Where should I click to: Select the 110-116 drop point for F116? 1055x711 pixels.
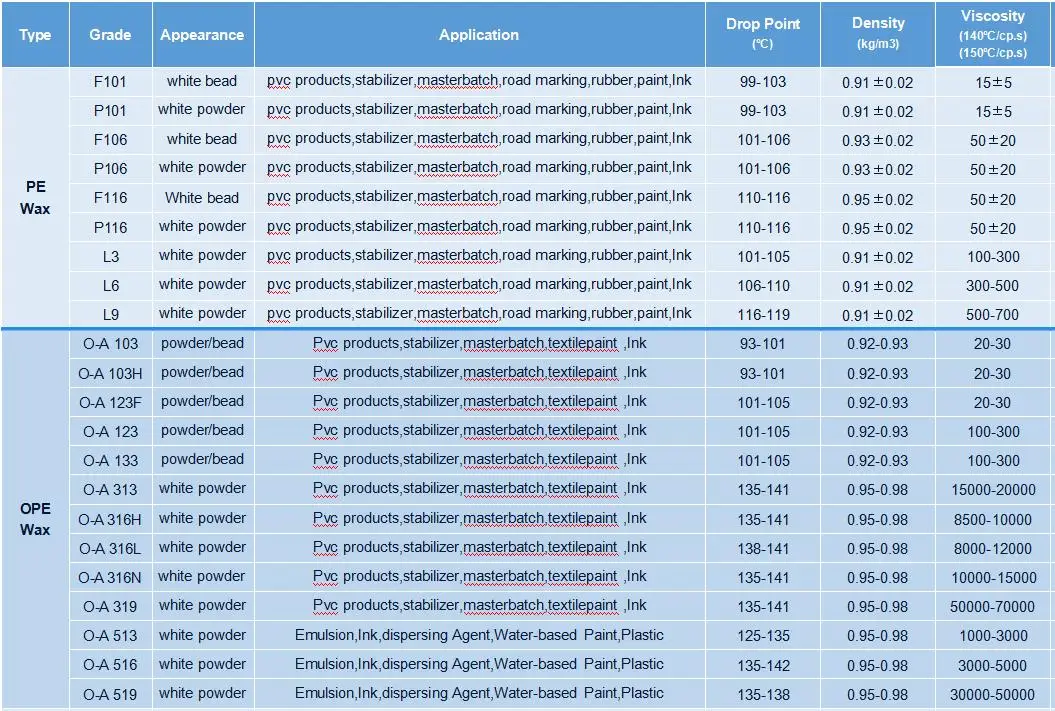tap(762, 198)
